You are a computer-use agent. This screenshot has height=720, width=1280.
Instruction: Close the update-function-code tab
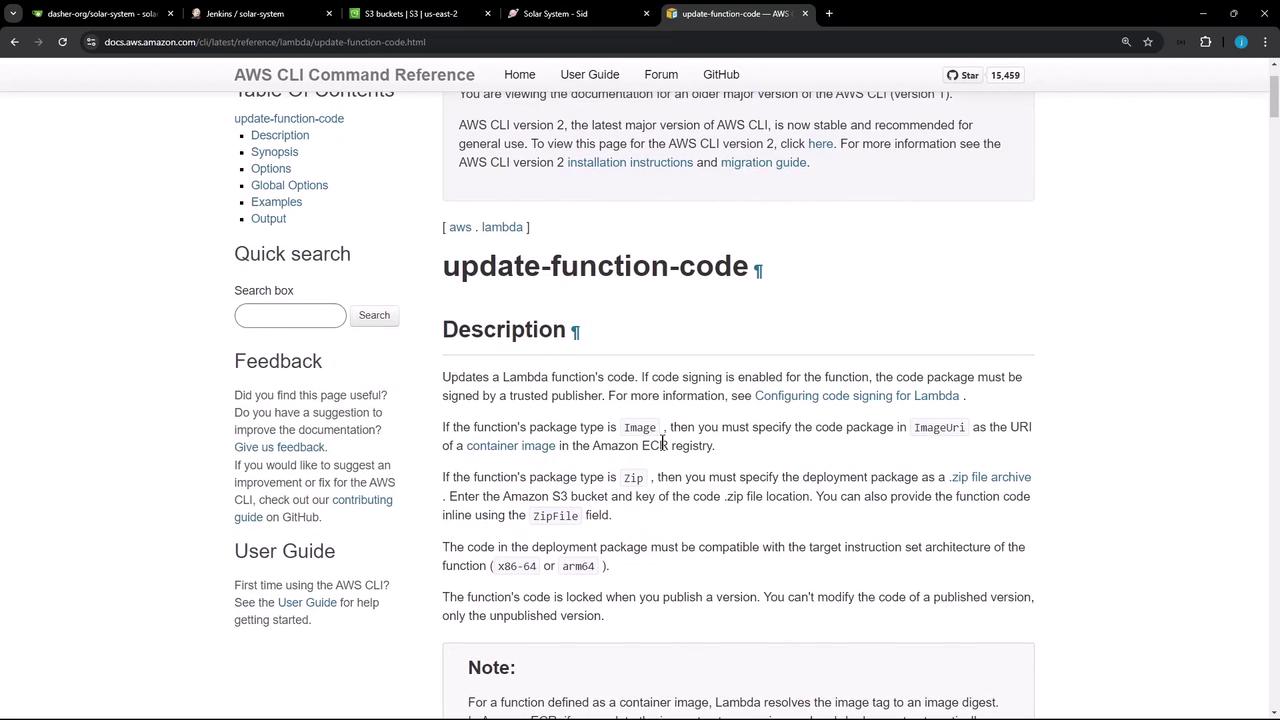pos(805,14)
